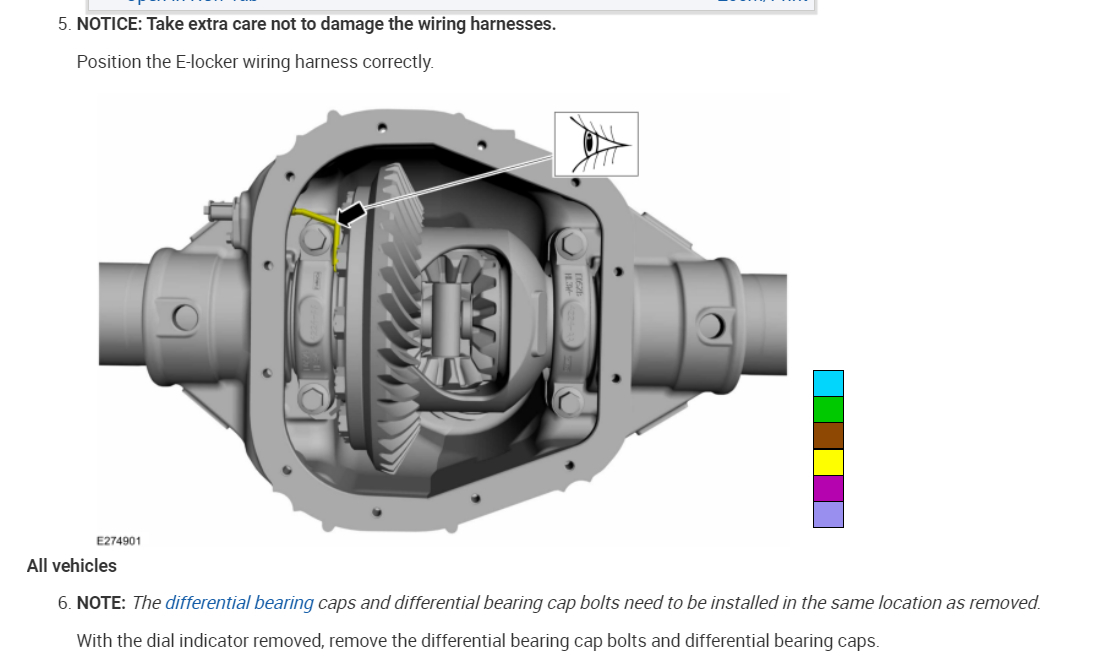Image resolution: width=1108 pixels, height=661 pixels.
Task: Open the differential bearing link
Action: click(239, 603)
